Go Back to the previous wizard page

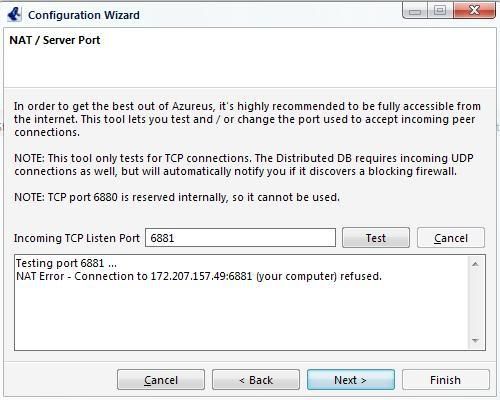[256, 380]
